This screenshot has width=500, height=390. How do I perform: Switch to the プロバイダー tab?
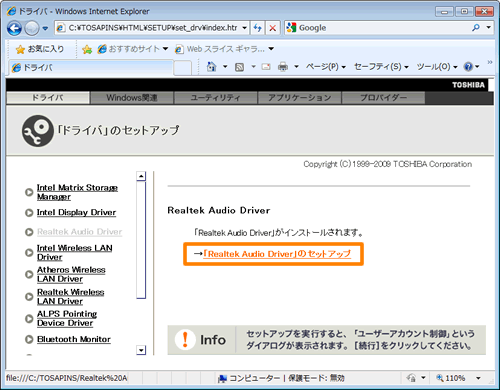point(383,98)
